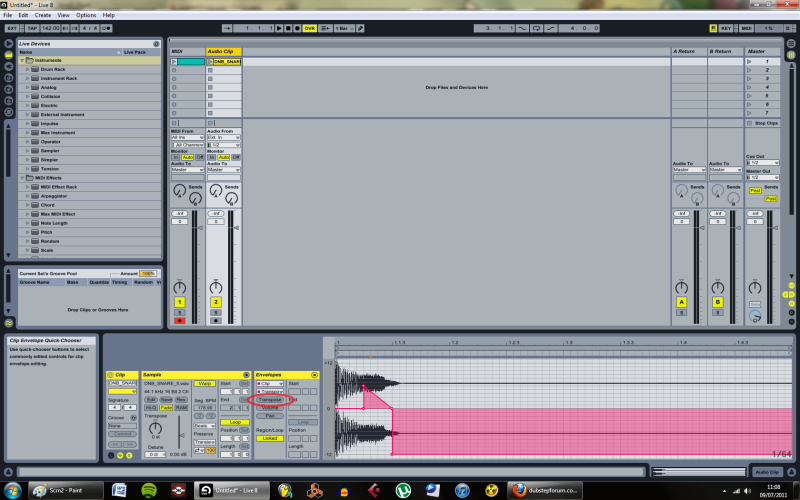The width and height of the screenshot is (800, 500).
Task: Open the Help menu
Action: [109, 15]
